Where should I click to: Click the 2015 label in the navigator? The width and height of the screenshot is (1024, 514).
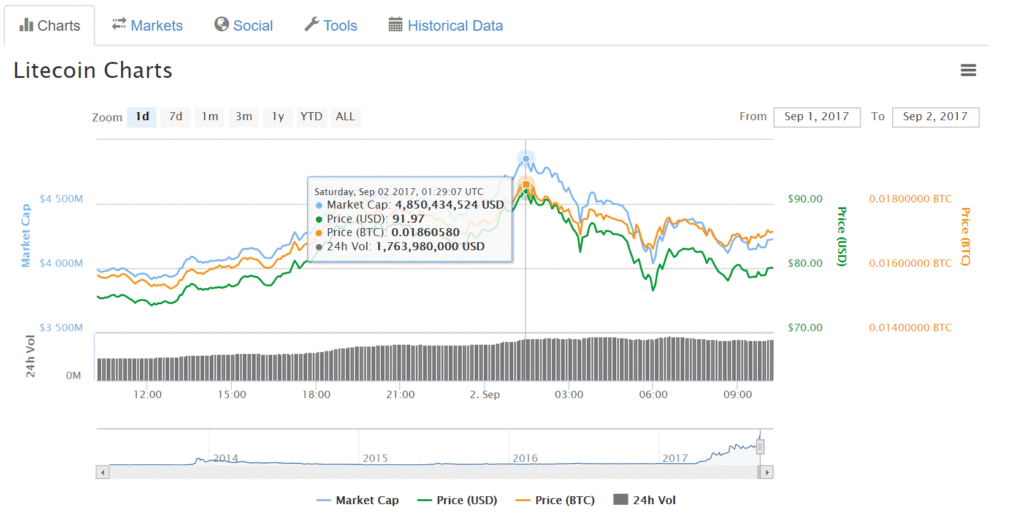pyautogui.click(x=375, y=458)
